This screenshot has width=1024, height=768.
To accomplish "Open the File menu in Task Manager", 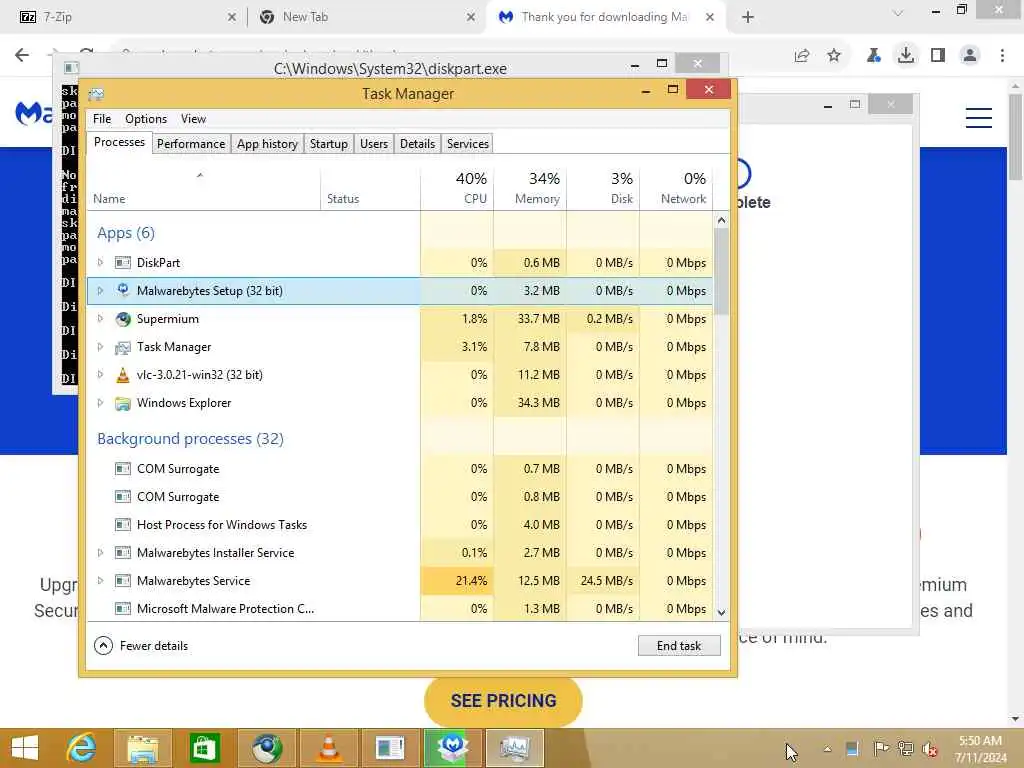I will point(102,119).
